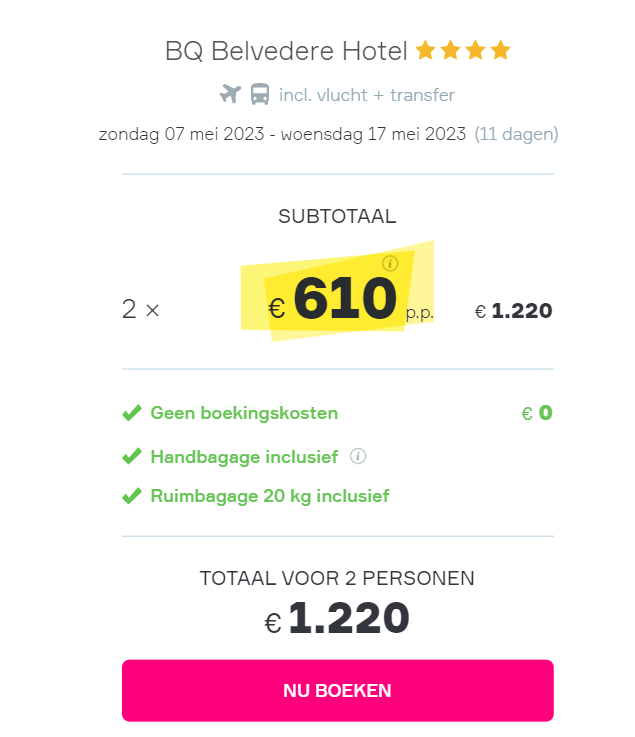Viewport: 635px width, 737px height.
Task: Click the first gold hotel star
Action: [425, 50]
